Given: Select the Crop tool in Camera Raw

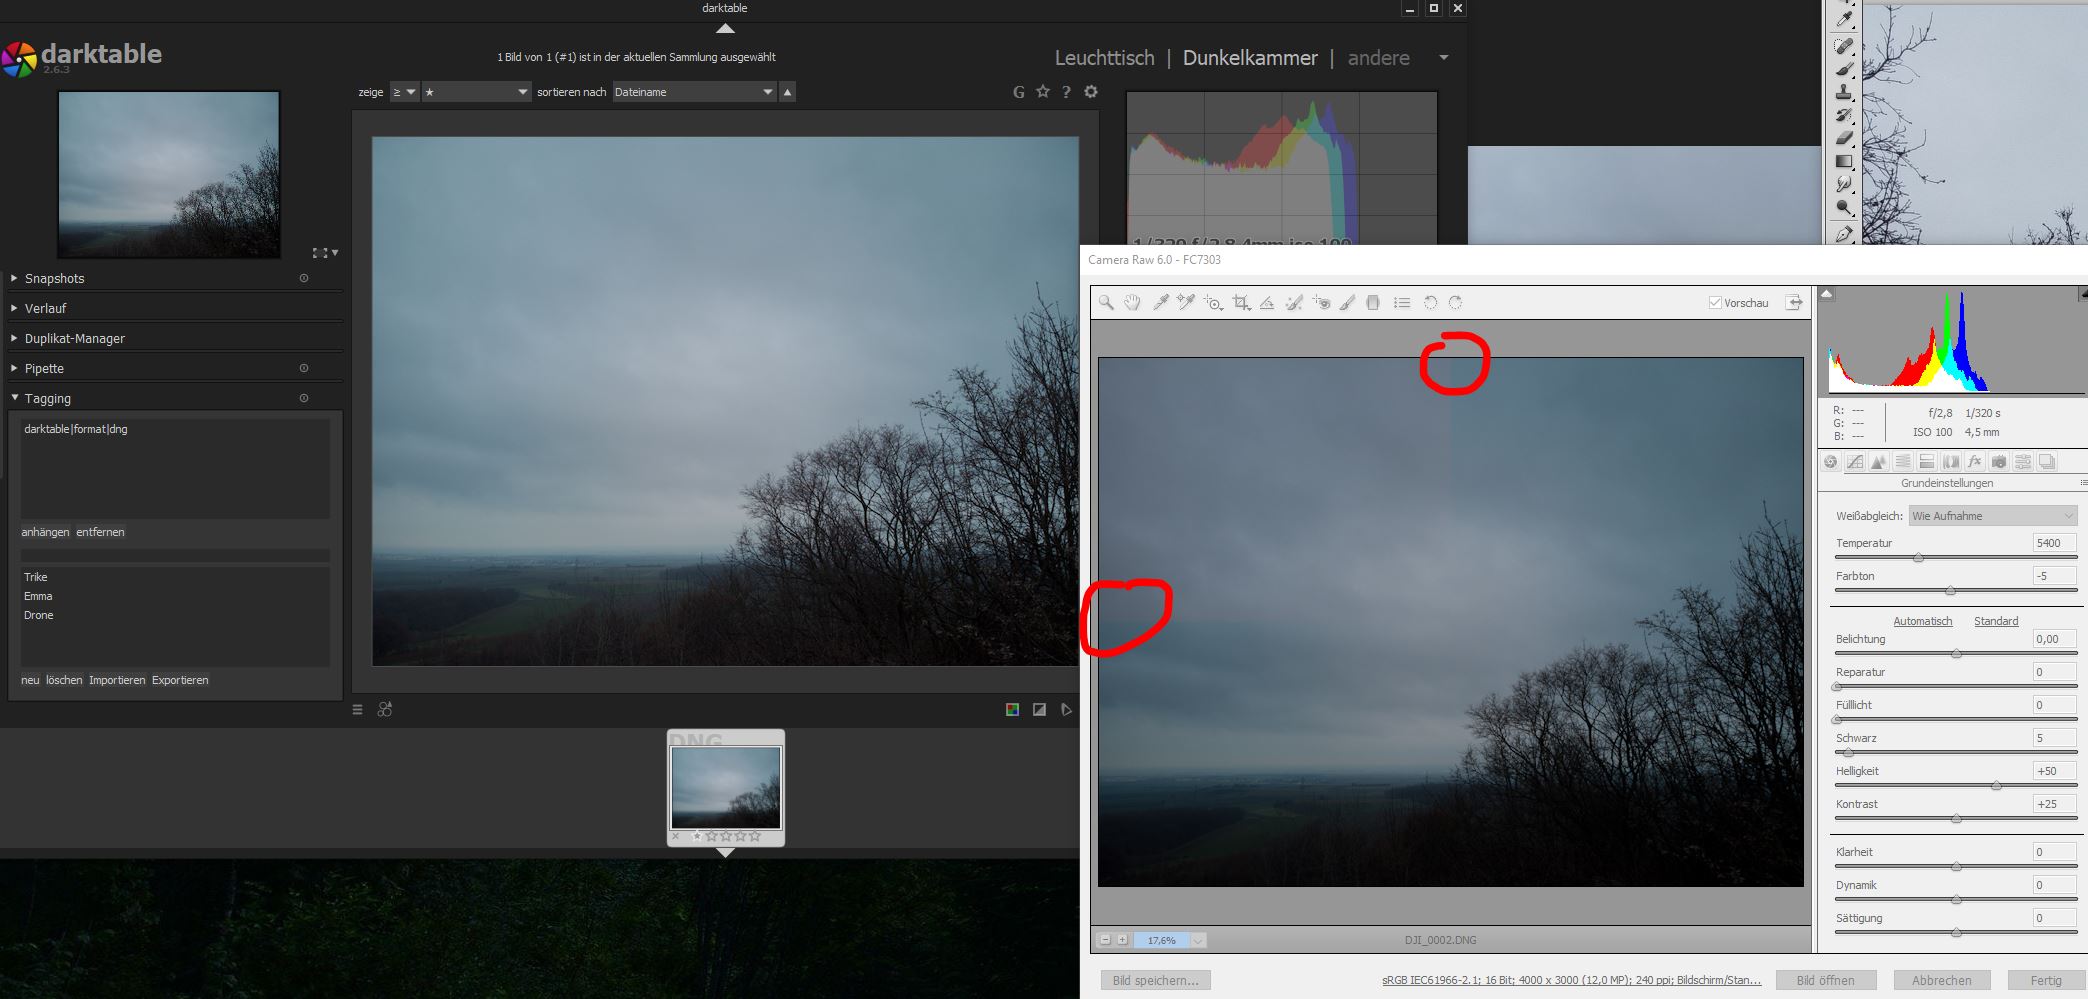Looking at the screenshot, I should [1241, 302].
